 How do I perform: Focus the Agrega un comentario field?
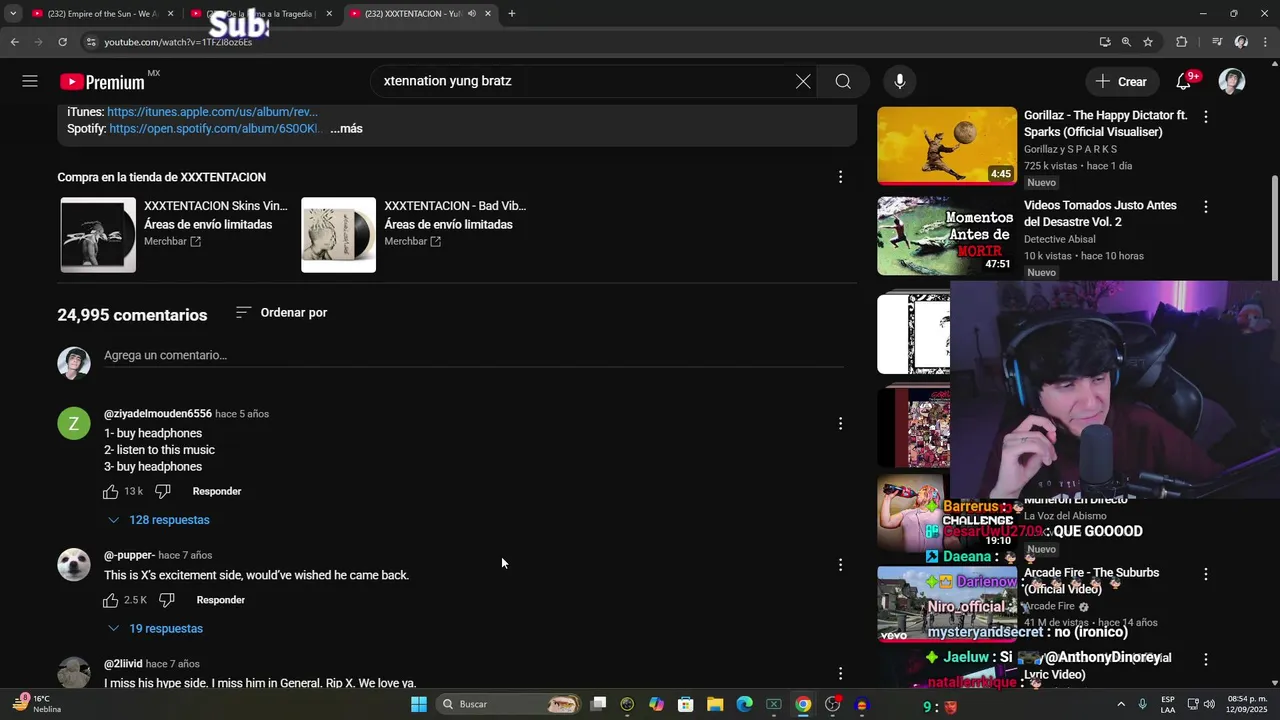[x=474, y=356]
